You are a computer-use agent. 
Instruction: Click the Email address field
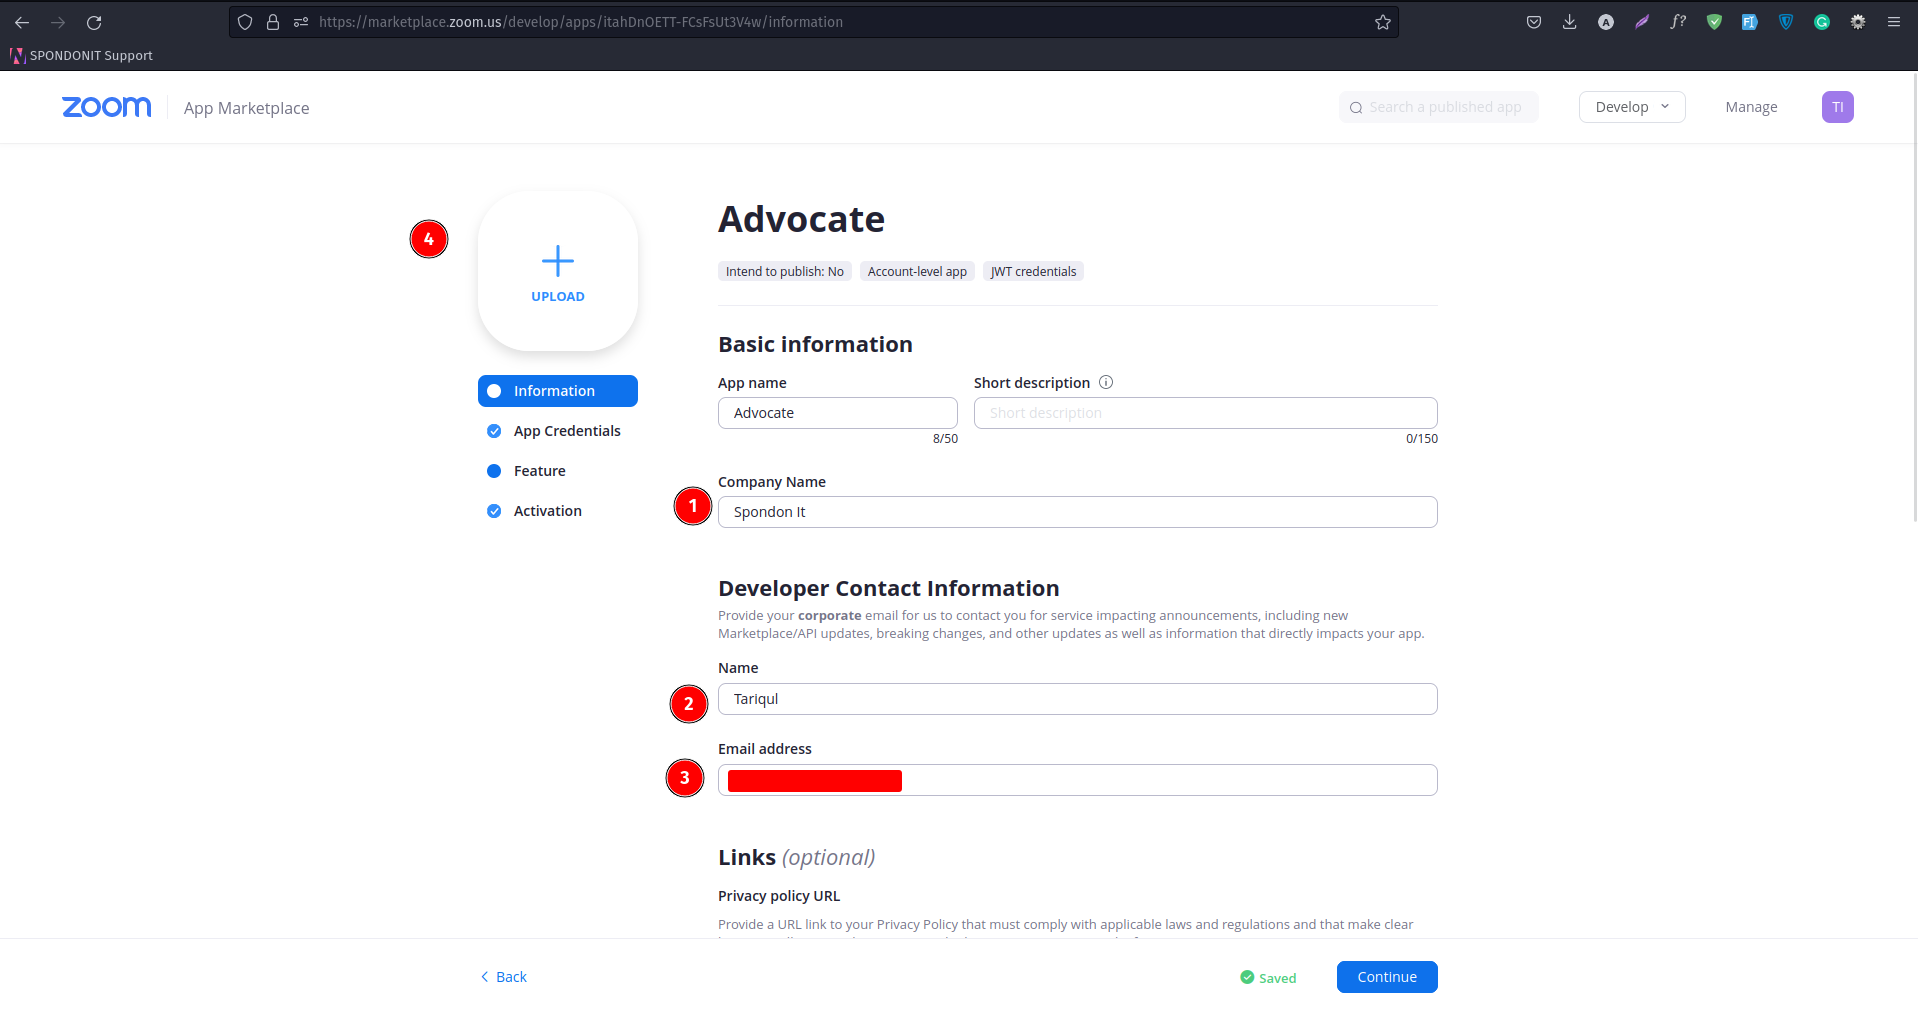click(1078, 780)
